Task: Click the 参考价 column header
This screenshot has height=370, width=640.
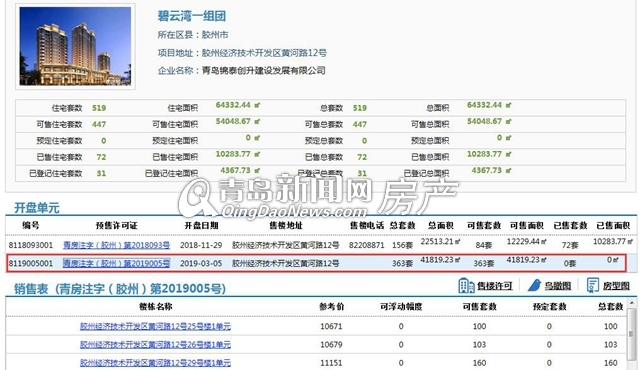Action: pyautogui.click(x=331, y=307)
